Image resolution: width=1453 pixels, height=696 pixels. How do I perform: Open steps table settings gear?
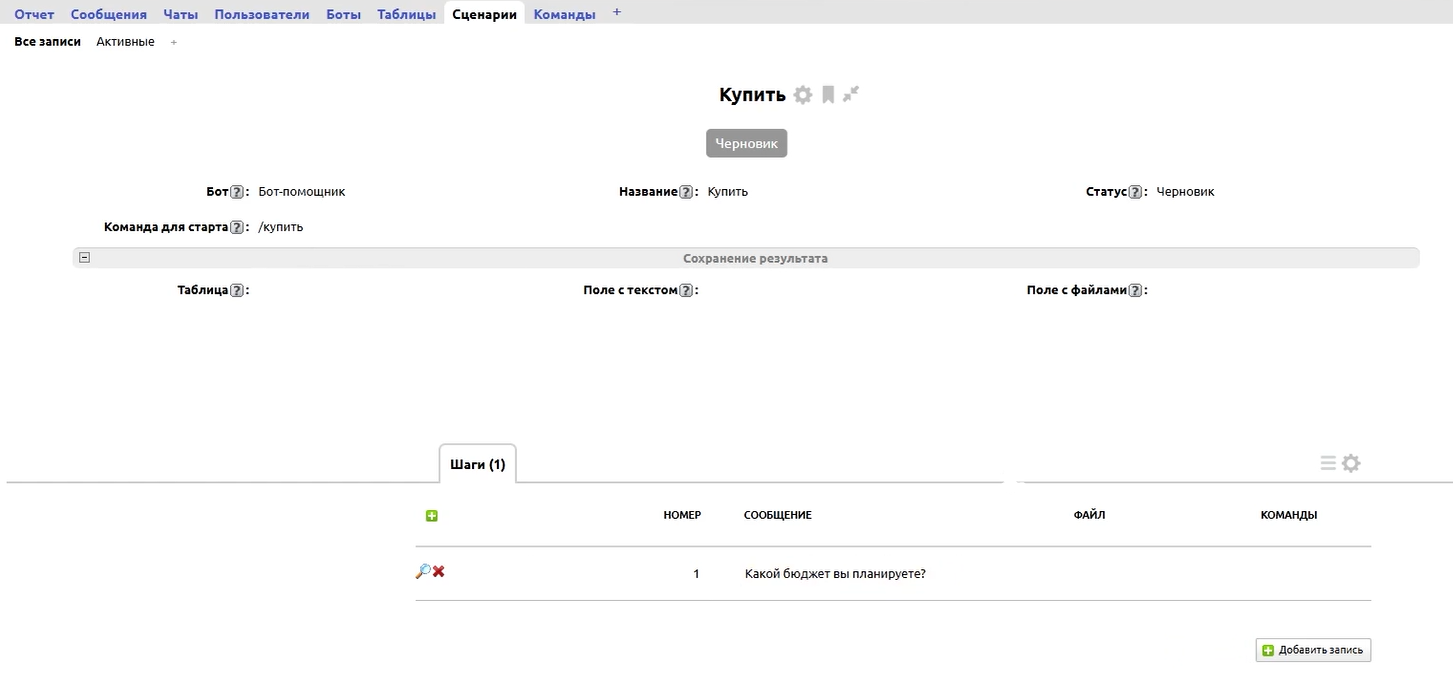pyautogui.click(x=1351, y=463)
